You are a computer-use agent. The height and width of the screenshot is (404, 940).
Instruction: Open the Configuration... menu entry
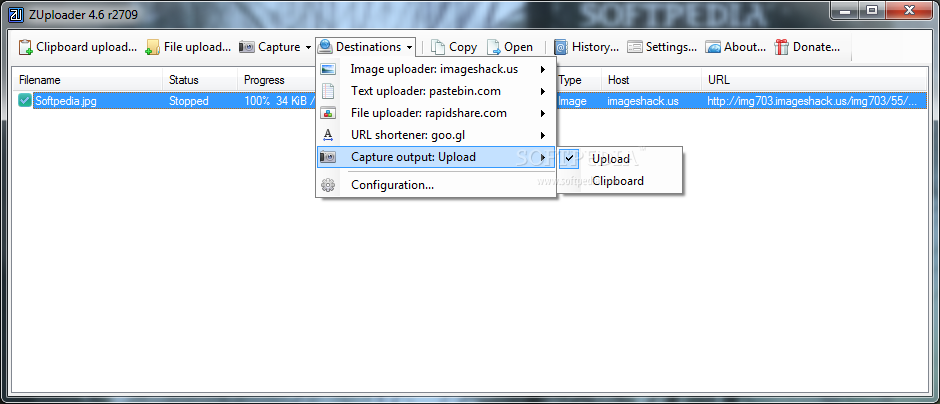click(x=436, y=185)
